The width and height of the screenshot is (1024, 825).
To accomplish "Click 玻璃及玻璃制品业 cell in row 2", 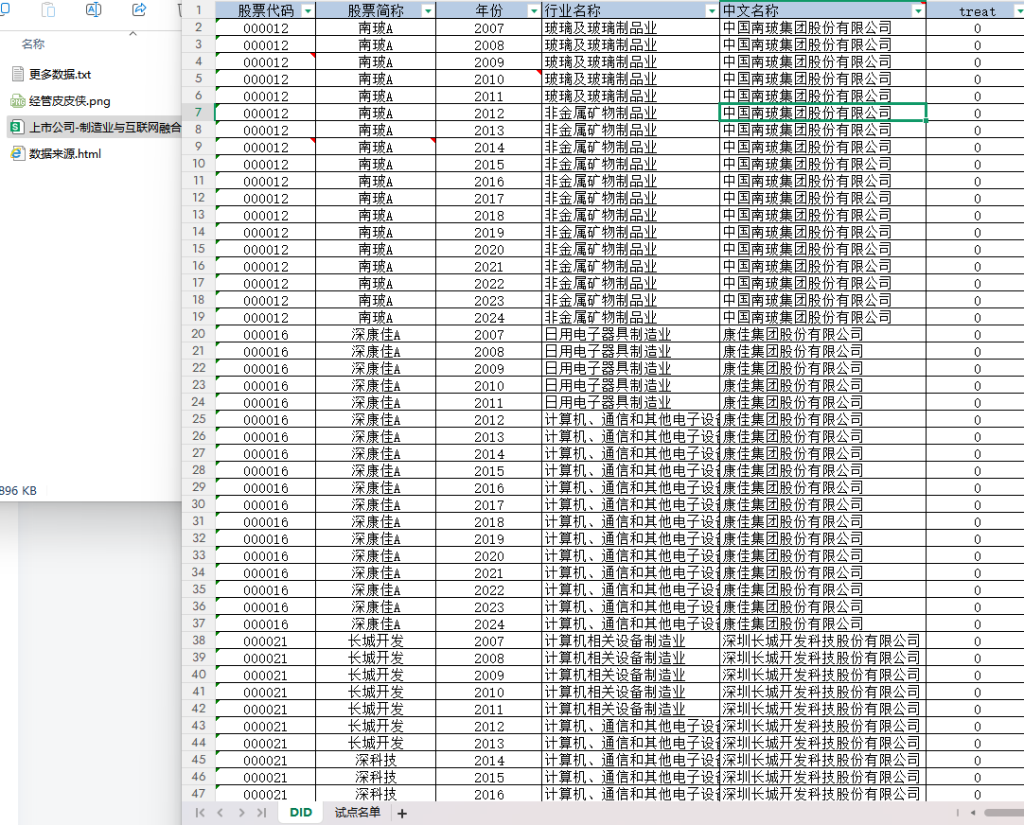I will point(630,28).
